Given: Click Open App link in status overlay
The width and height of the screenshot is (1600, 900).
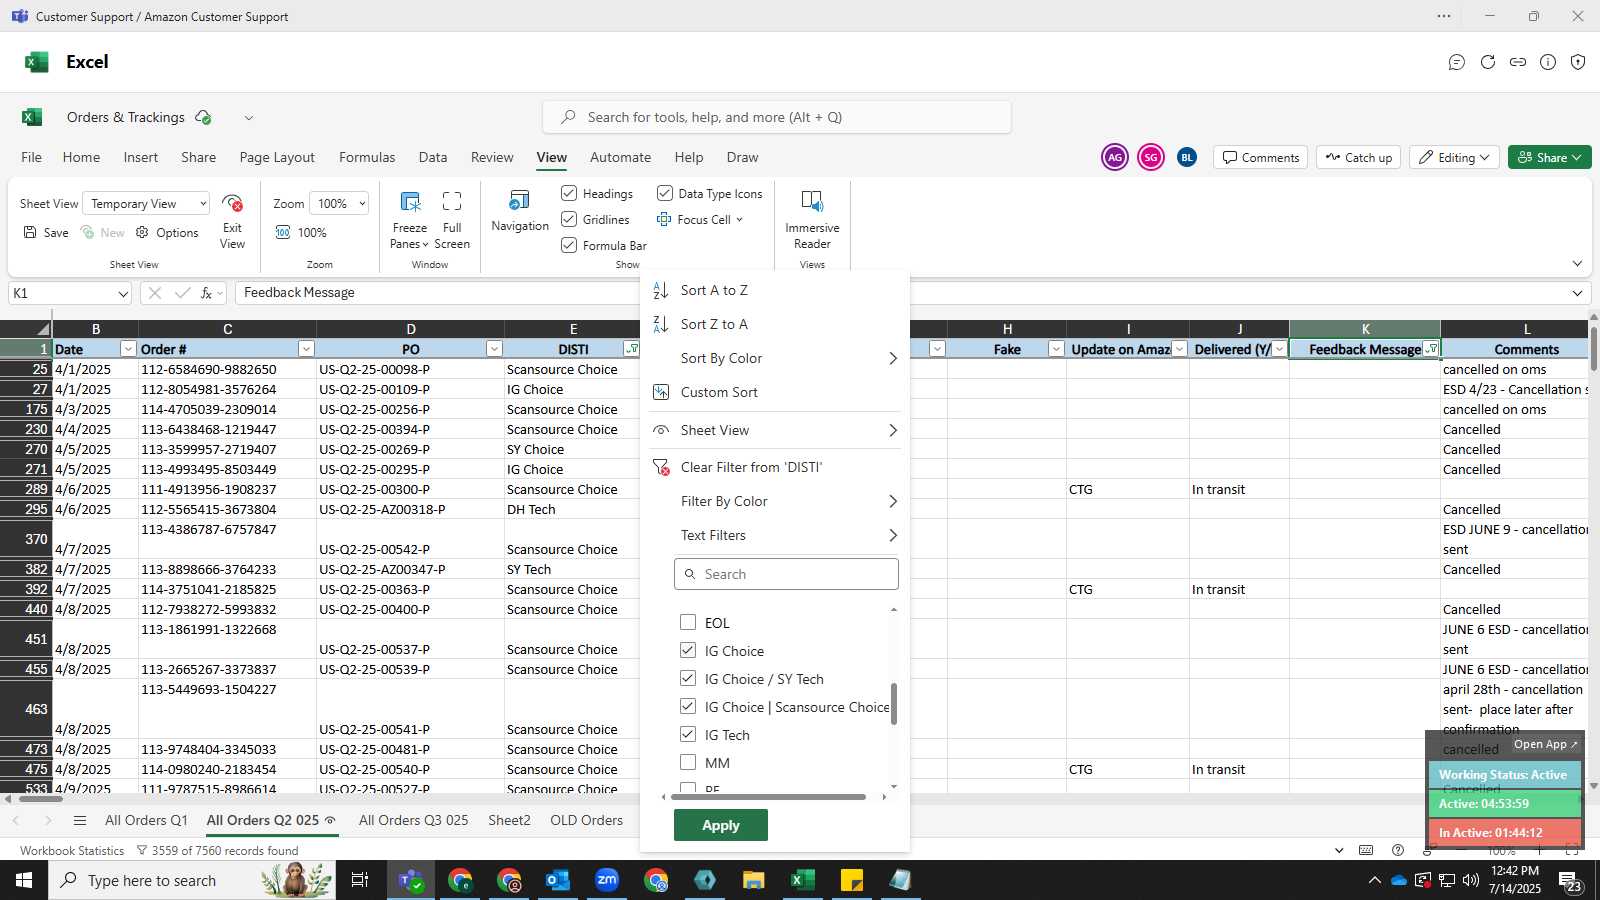Looking at the screenshot, I should click(x=1545, y=744).
